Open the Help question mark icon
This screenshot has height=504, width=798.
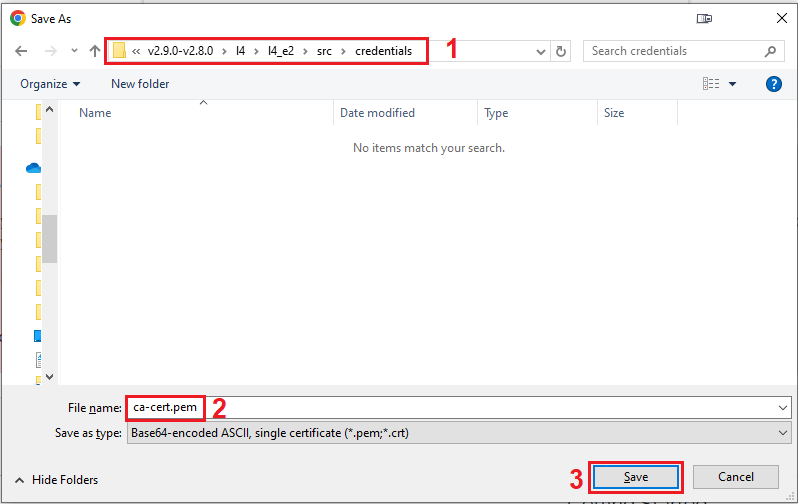click(773, 84)
